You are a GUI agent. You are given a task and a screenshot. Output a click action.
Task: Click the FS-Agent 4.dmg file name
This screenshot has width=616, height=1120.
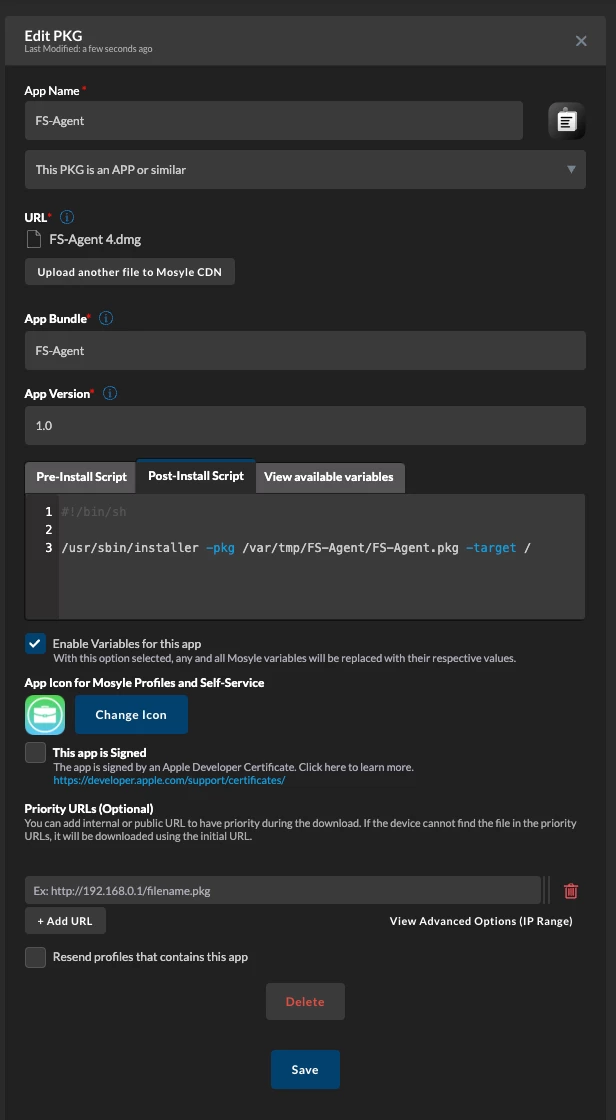[x=95, y=239]
